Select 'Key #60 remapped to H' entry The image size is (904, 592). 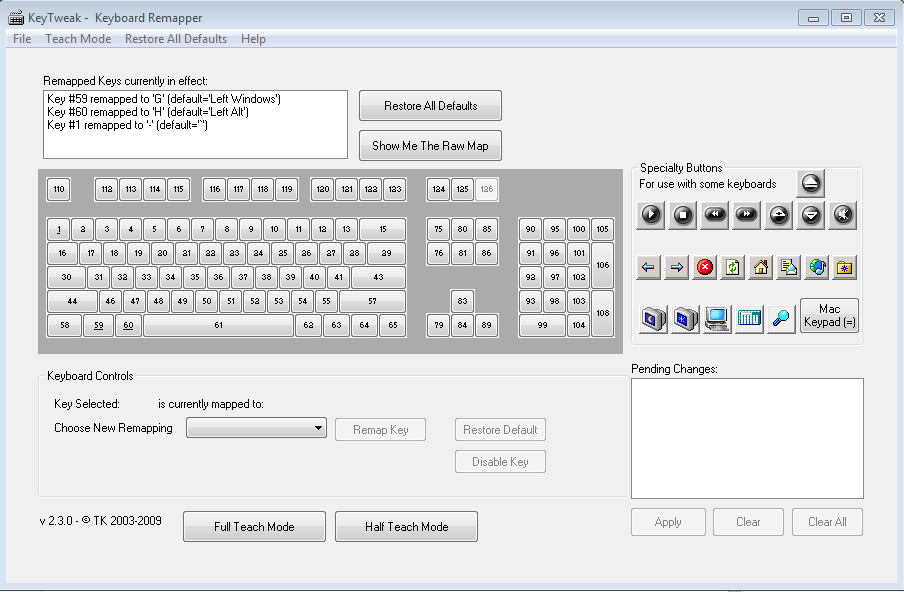148,112
